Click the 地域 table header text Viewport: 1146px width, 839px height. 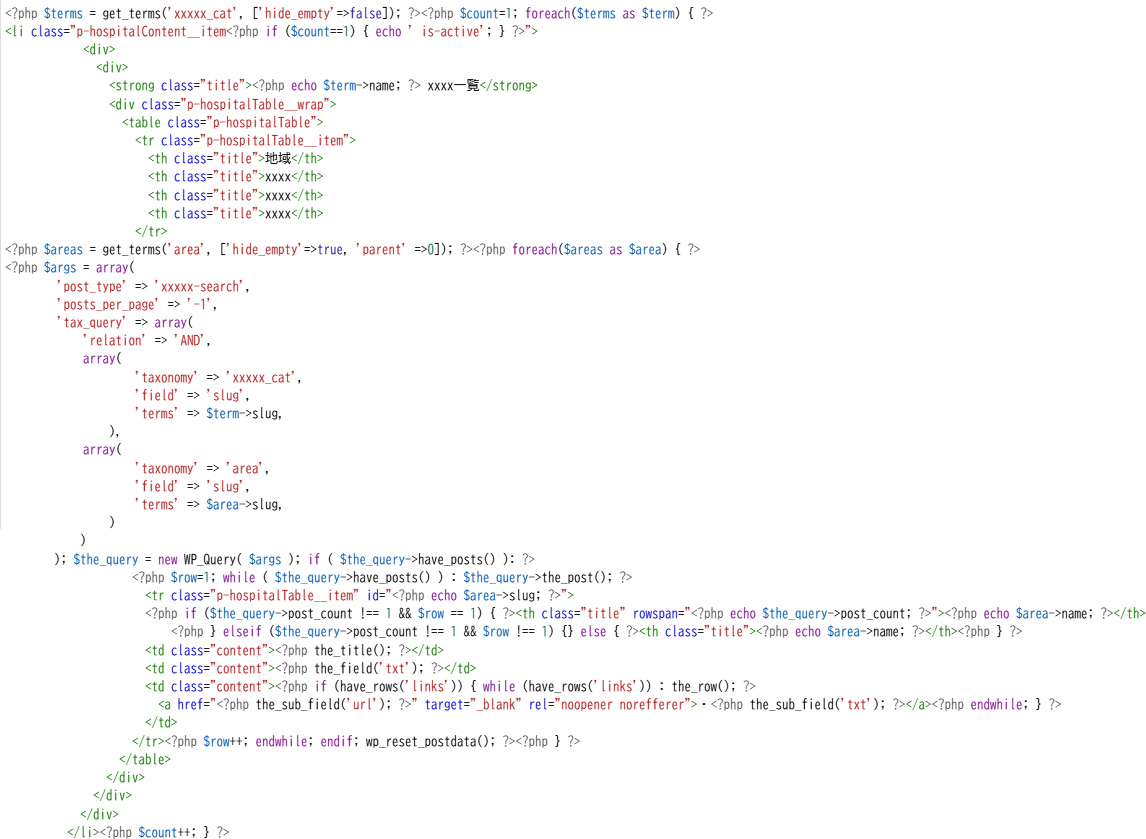pyautogui.click(x=276, y=159)
